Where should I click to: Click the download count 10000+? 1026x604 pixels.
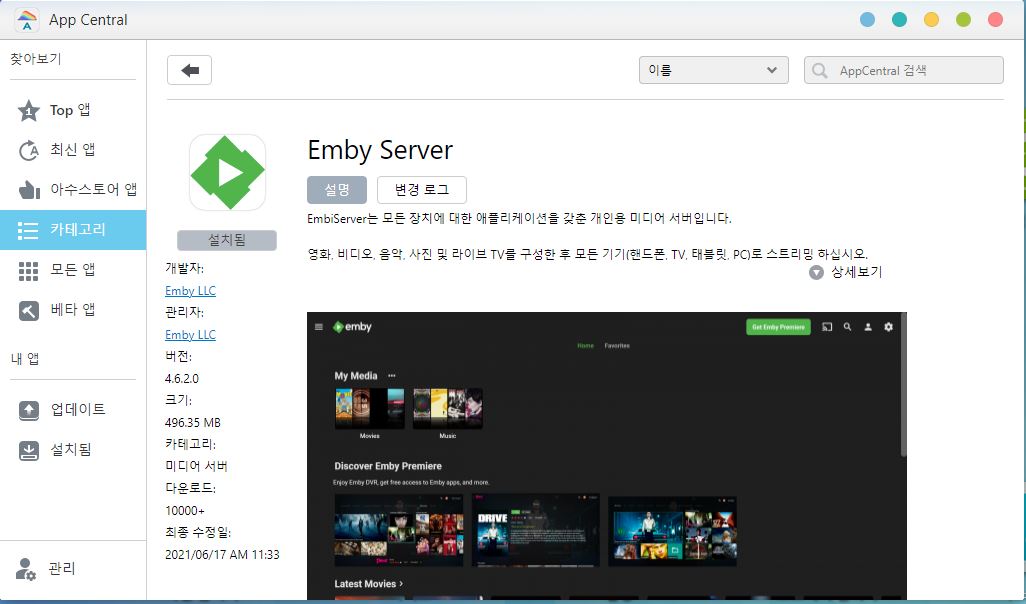tap(185, 510)
